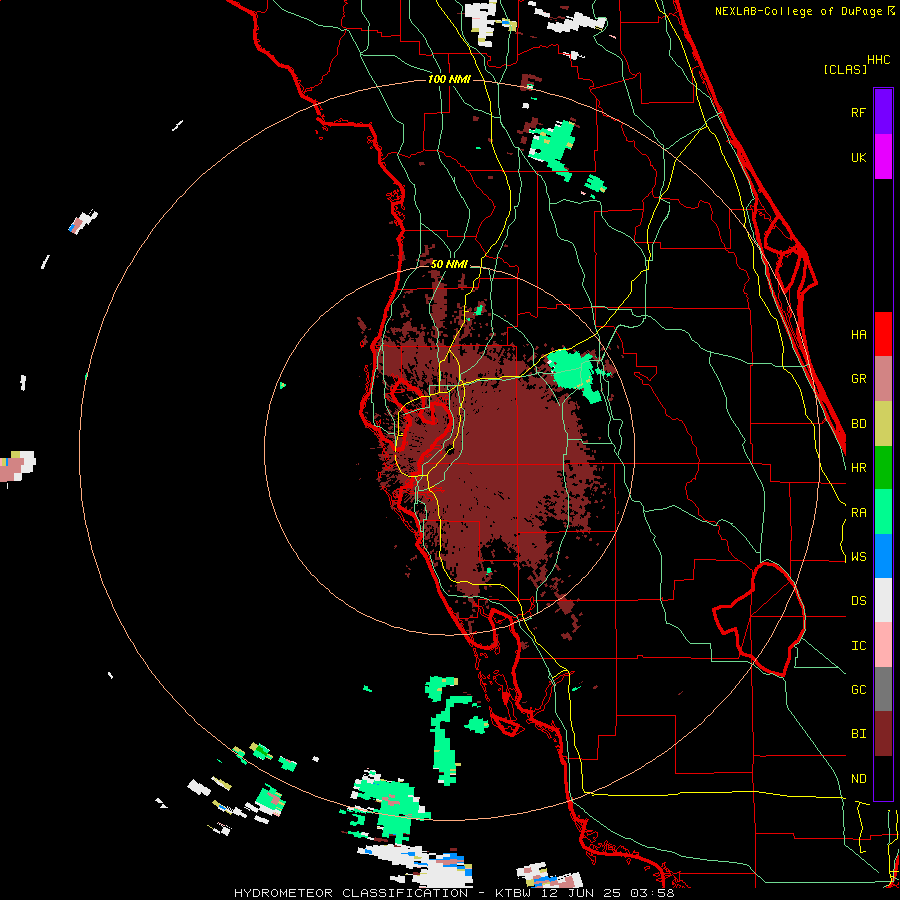This screenshot has height=900, width=900.
Task: Click the RA light green legend swatch
Action: (x=883, y=512)
